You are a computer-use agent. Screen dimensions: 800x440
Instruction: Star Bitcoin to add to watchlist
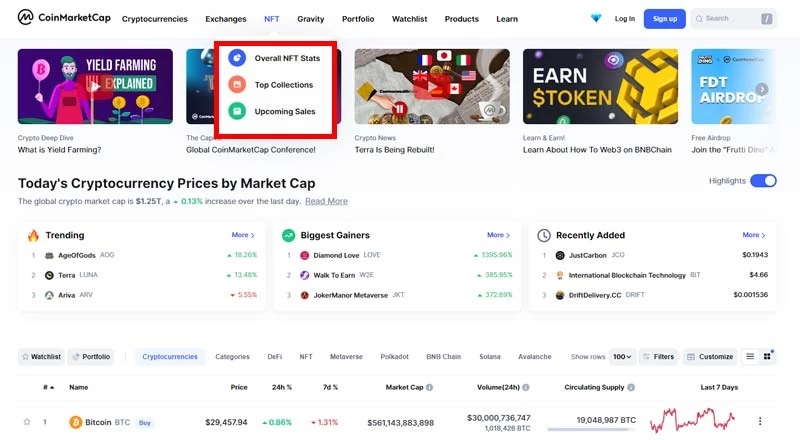coord(27,422)
